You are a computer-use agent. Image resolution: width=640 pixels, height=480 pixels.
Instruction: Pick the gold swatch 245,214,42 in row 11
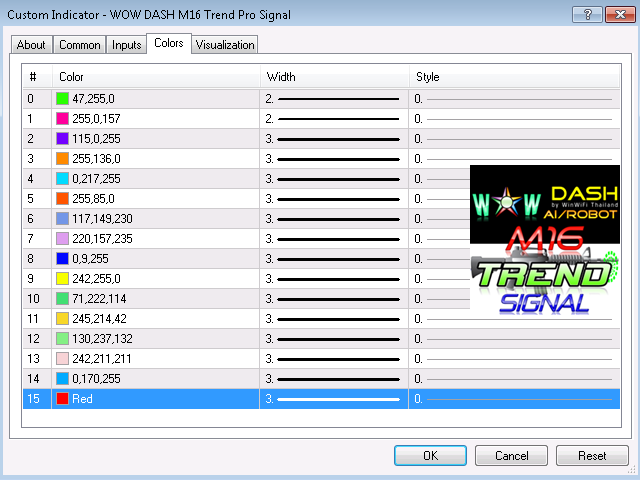tap(62, 319)
